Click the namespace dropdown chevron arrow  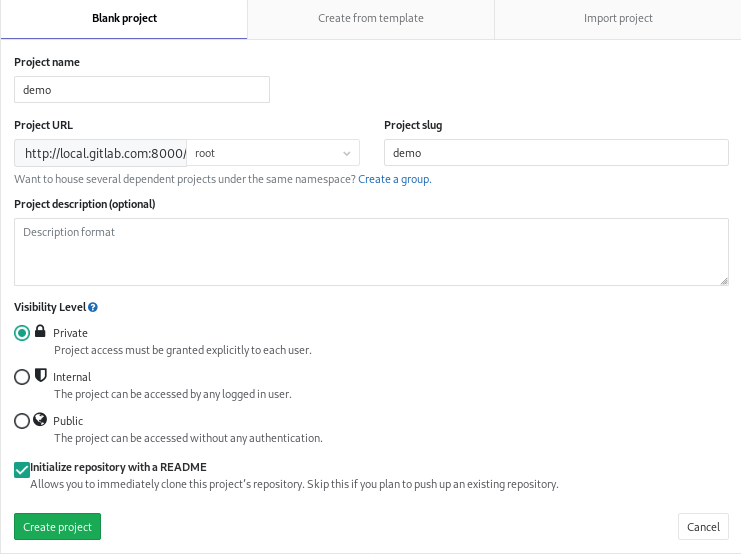[x=347, y=153]
